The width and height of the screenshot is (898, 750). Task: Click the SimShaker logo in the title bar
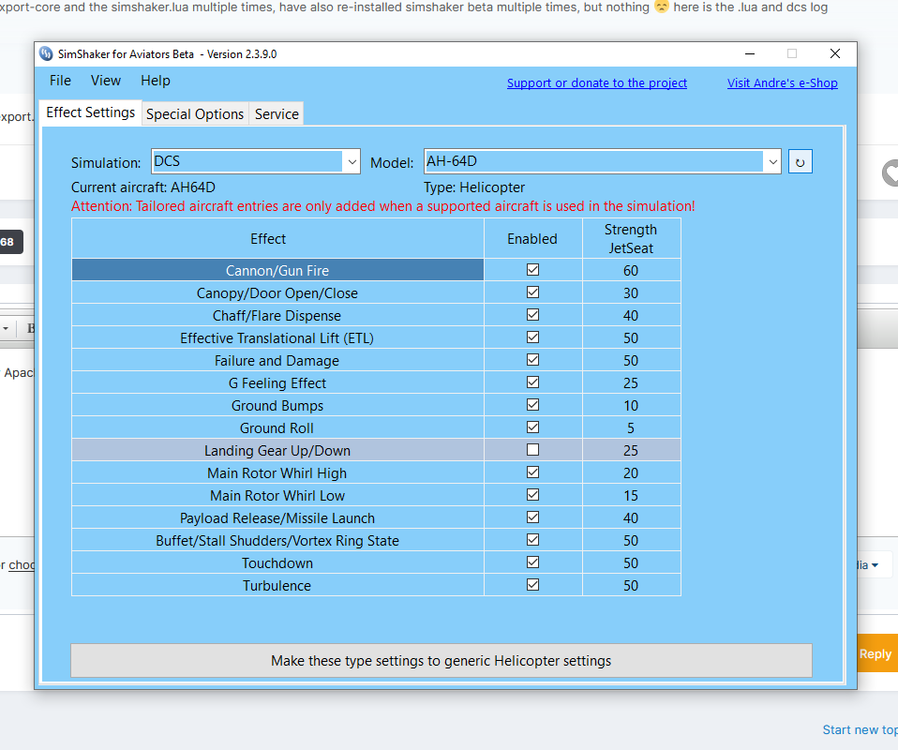[44, 54]
